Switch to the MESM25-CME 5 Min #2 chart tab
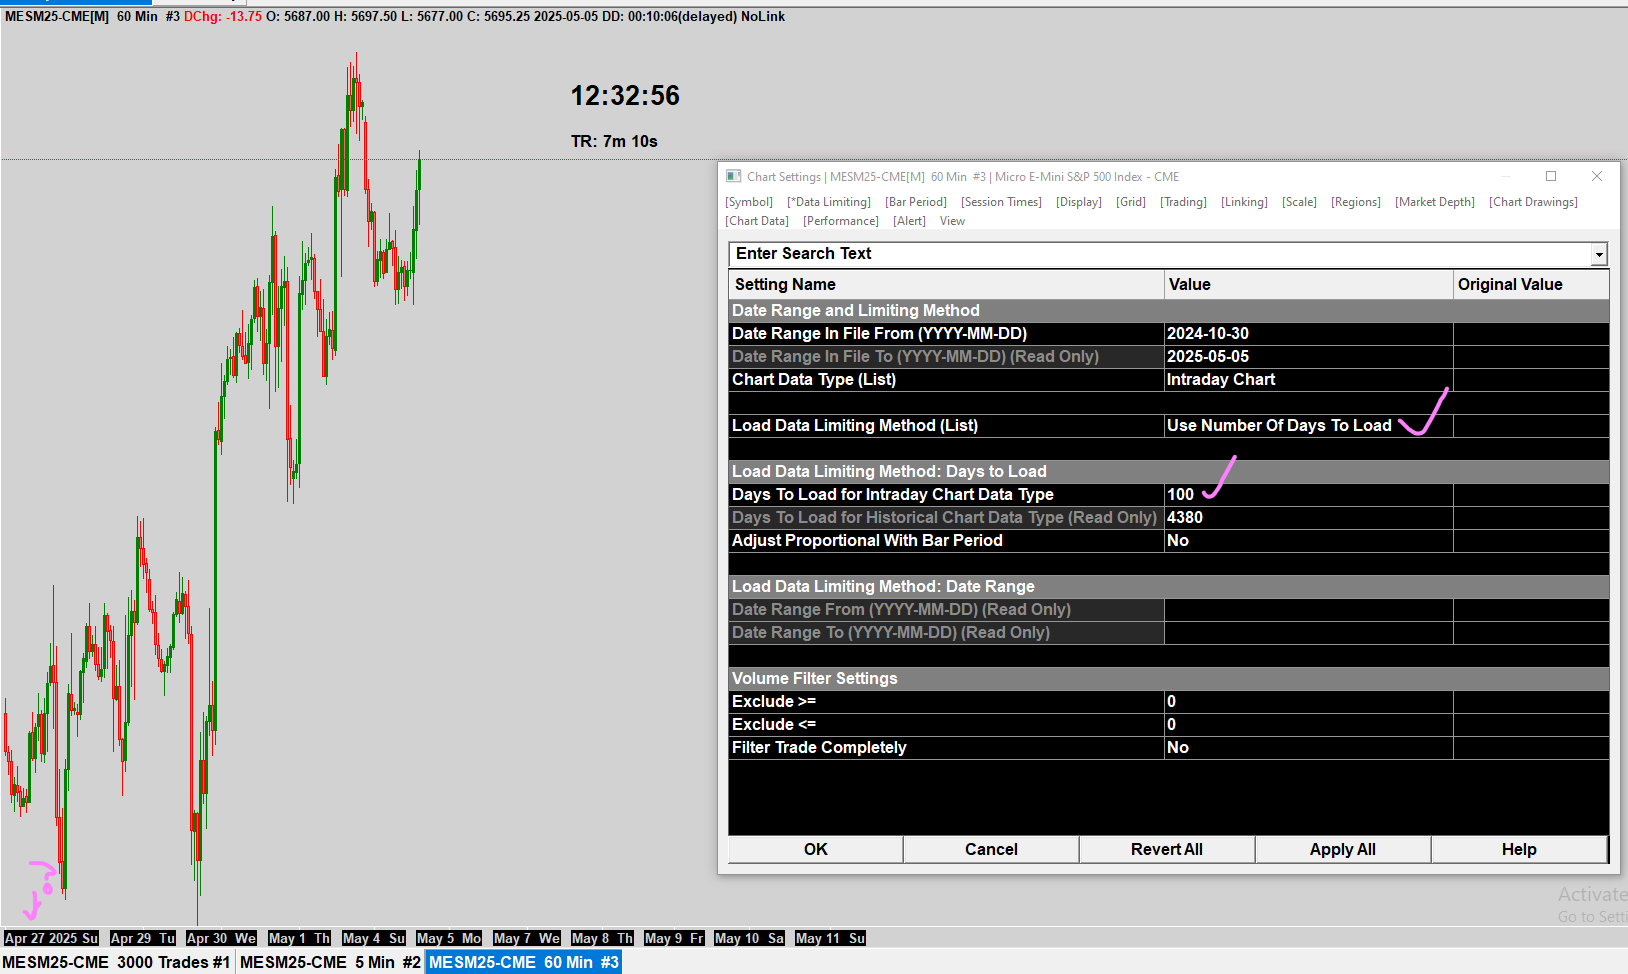 pos(331,962)
